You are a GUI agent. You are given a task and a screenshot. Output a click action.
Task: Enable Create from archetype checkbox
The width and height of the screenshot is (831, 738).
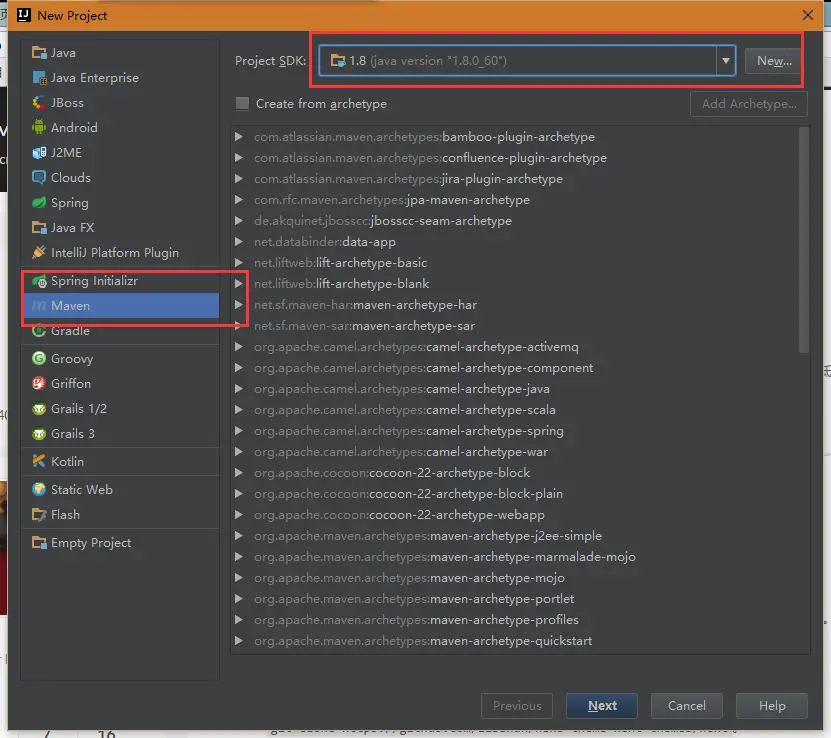click(242, 103)
